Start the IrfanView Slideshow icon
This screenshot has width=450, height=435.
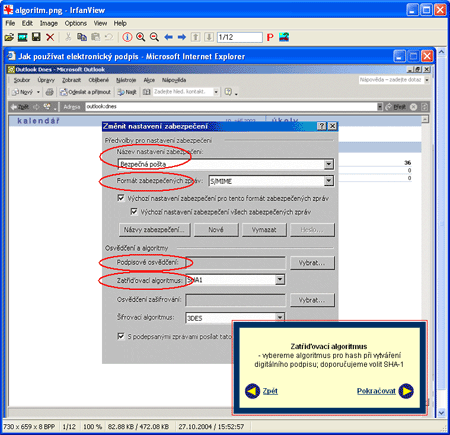tap(23, 37)
